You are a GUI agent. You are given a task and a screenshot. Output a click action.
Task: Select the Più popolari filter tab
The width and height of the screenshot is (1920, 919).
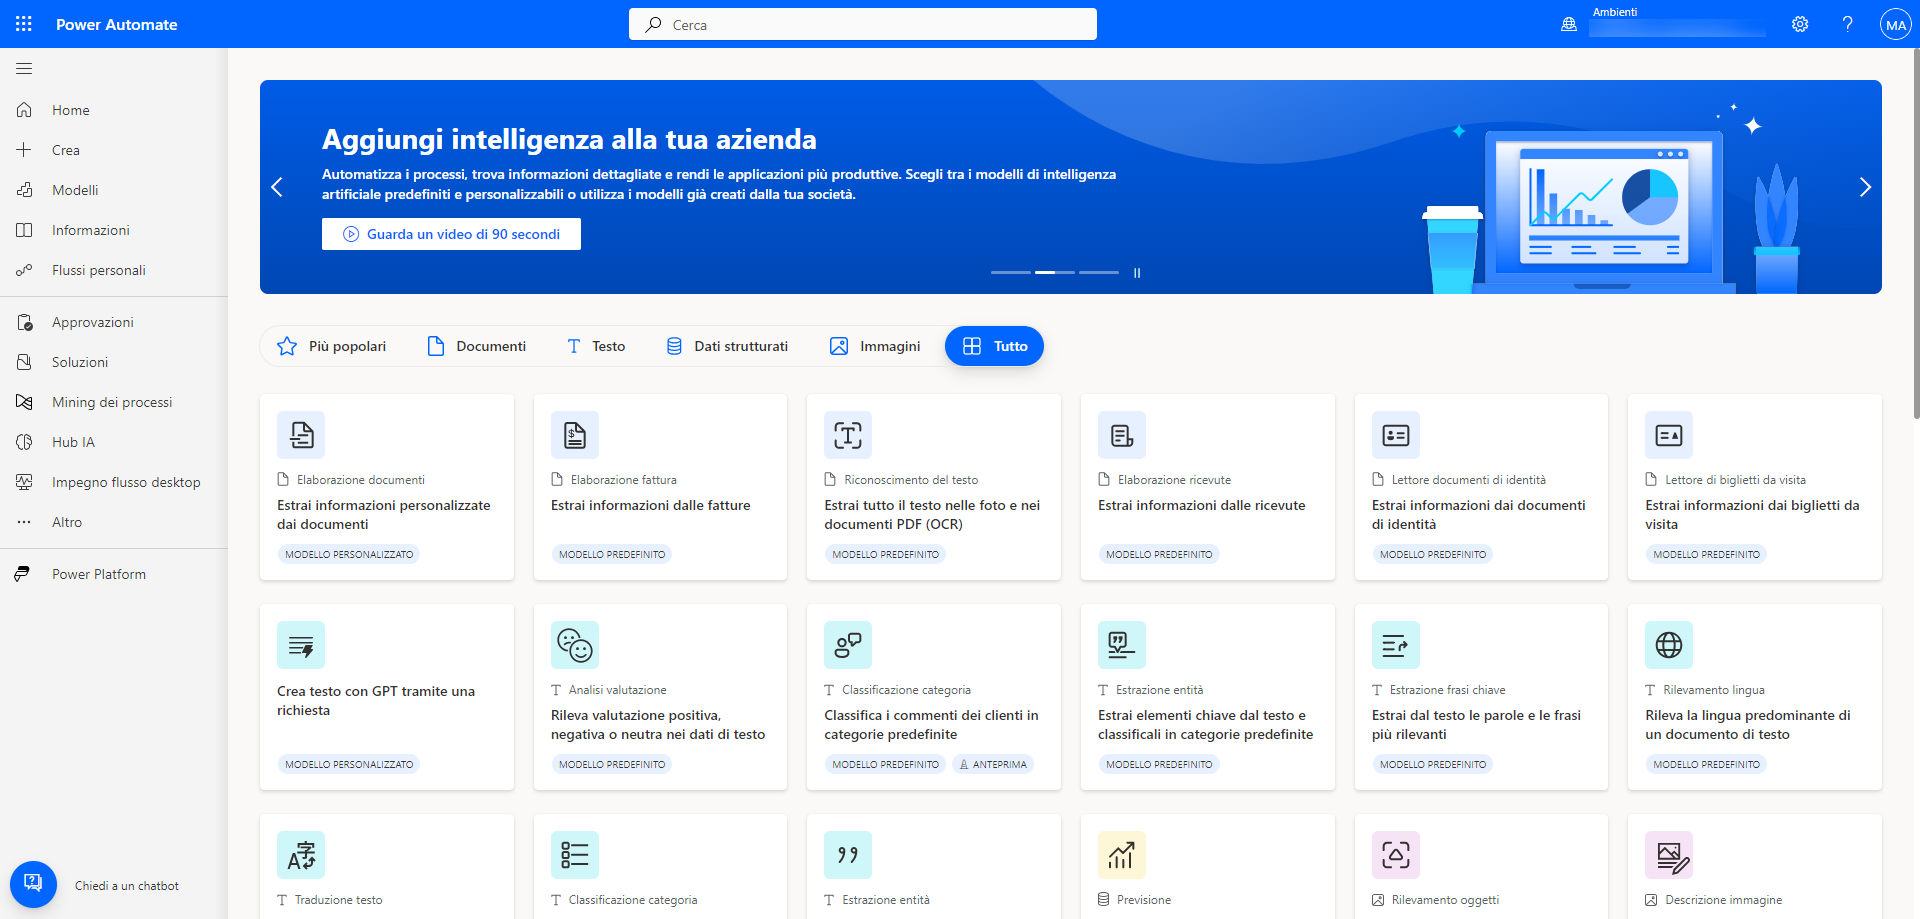point(332,346)
